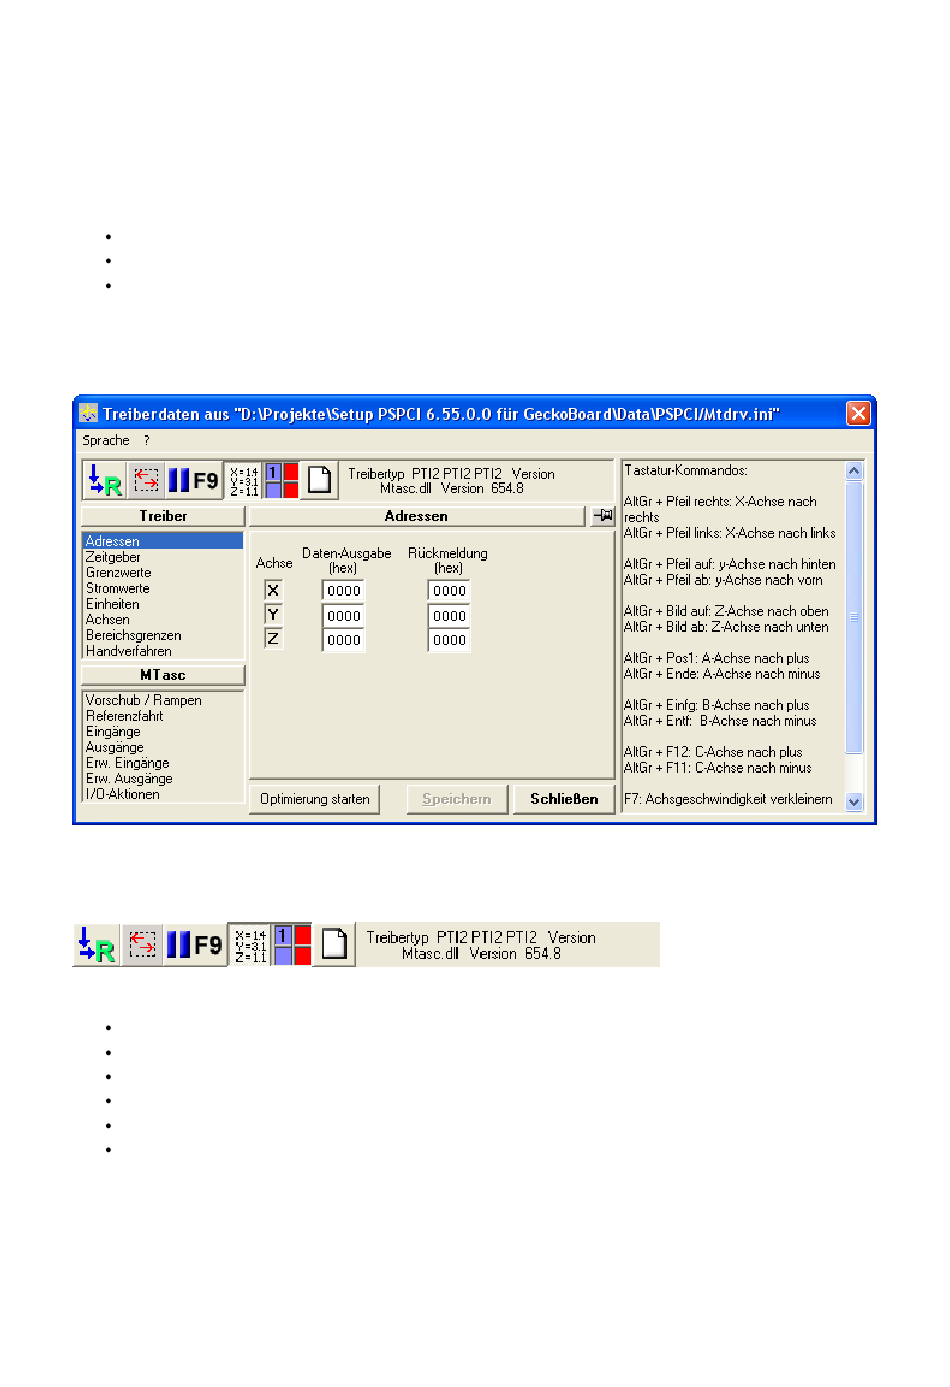Click the red-arrow dashed-box range icon in the dialog toolbar
The height and width of the screenshot is (1387, 950).
146,481
